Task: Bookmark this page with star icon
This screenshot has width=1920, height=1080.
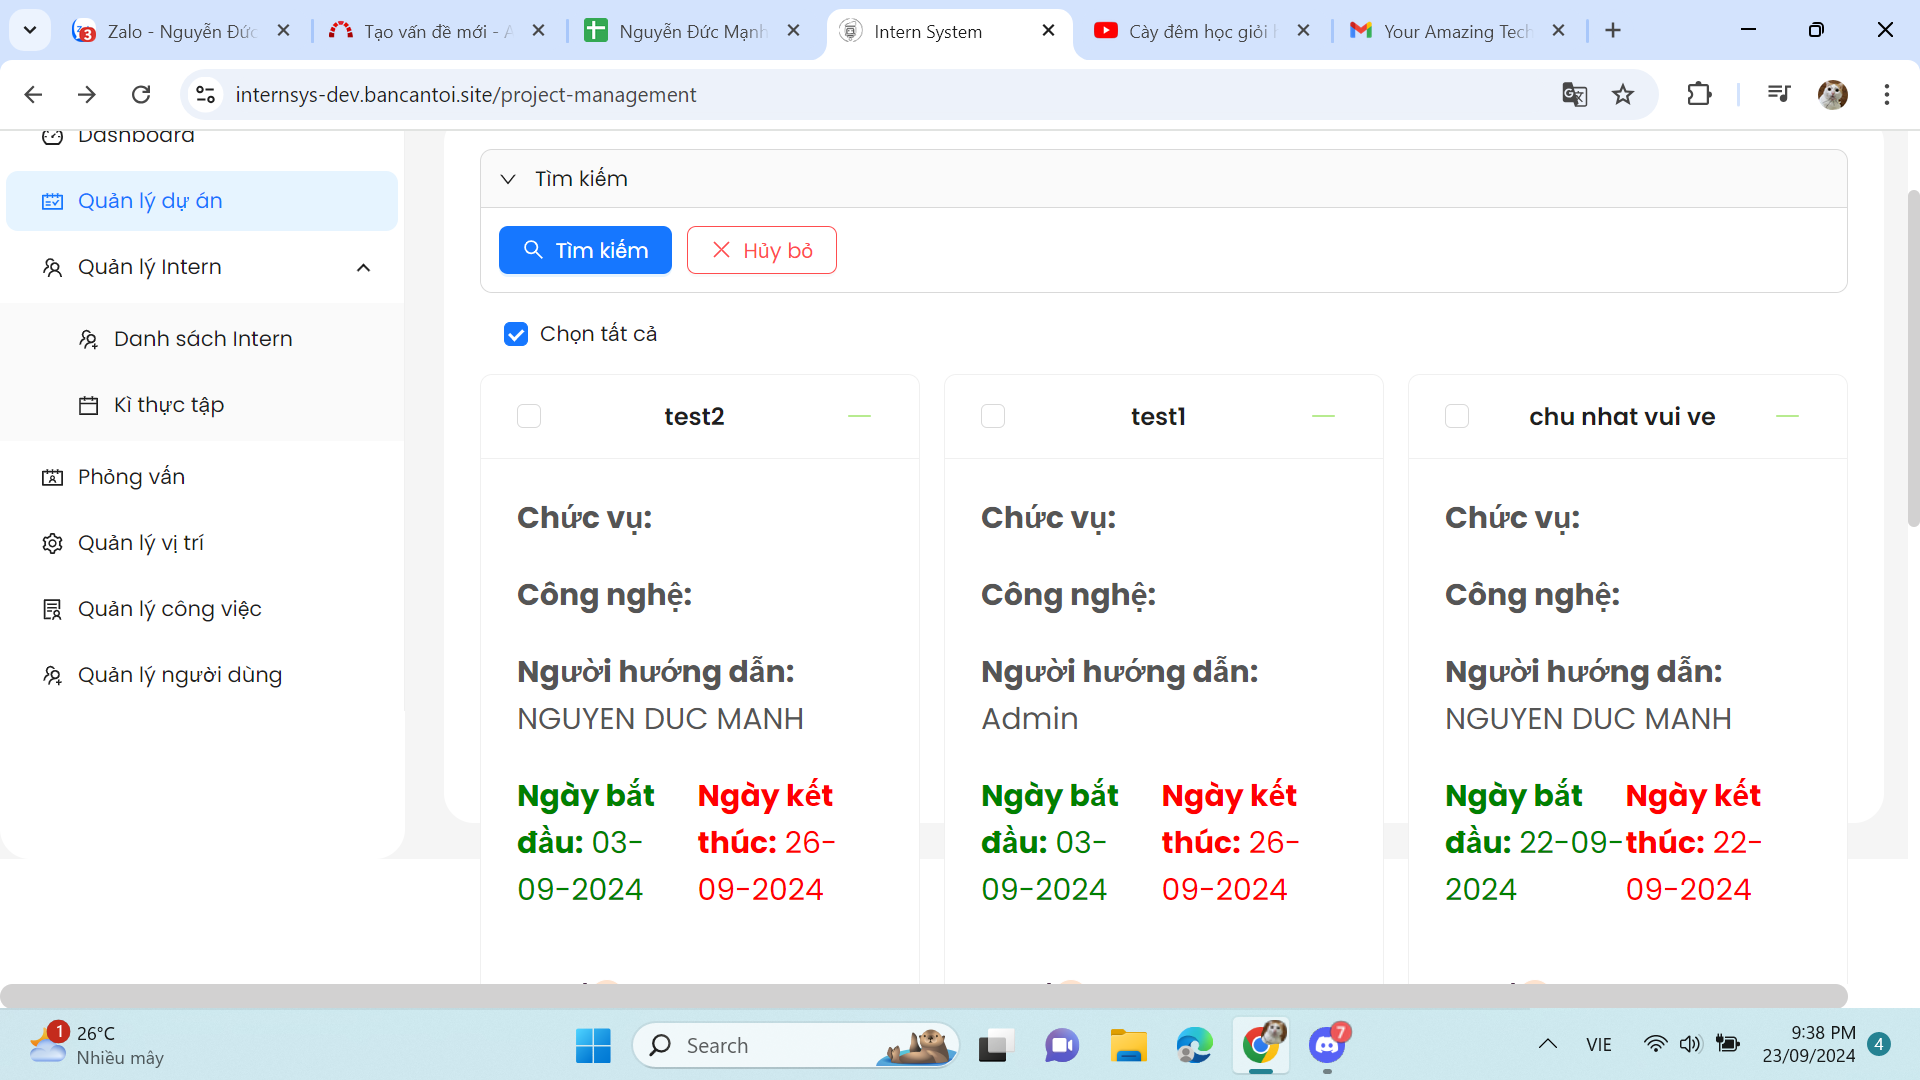Action: pos(1623,94)
